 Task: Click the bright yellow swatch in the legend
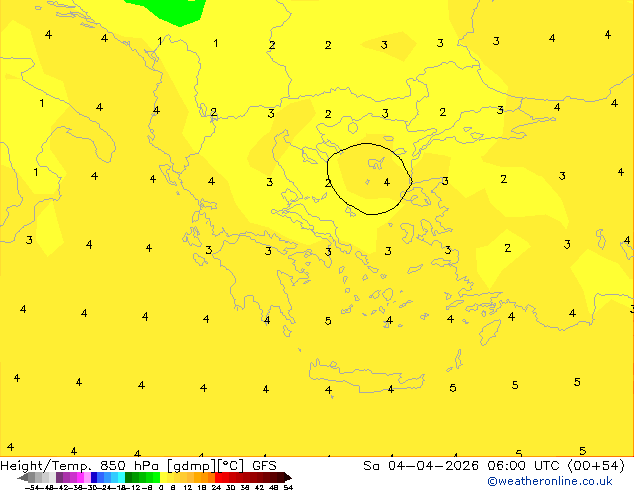pos(163,477)
